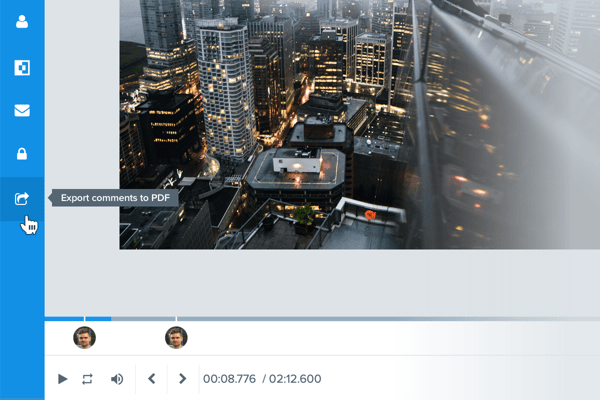Play the video
Viewport: 600px width, 400px height.
[62, 379]
